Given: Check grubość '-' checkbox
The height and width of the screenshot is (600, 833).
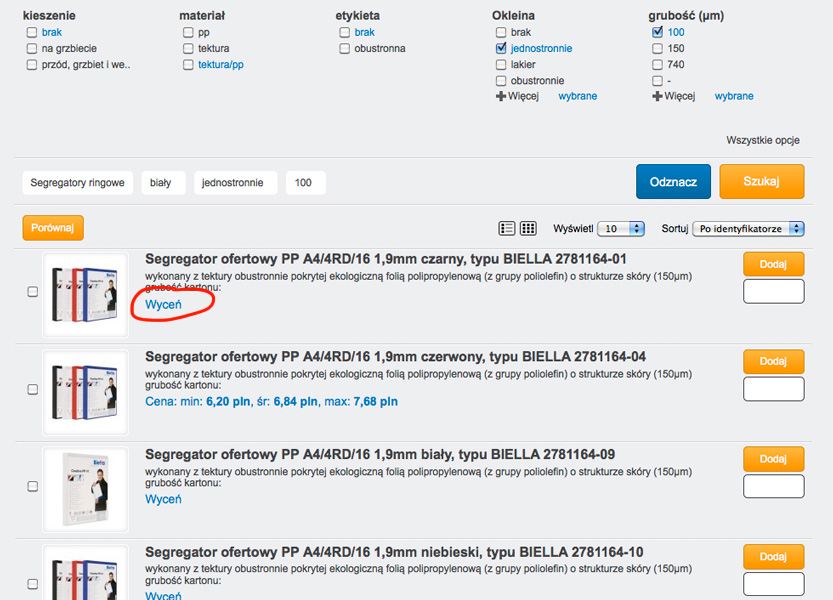Looking at the screenshot, I should tap(657, 81).
